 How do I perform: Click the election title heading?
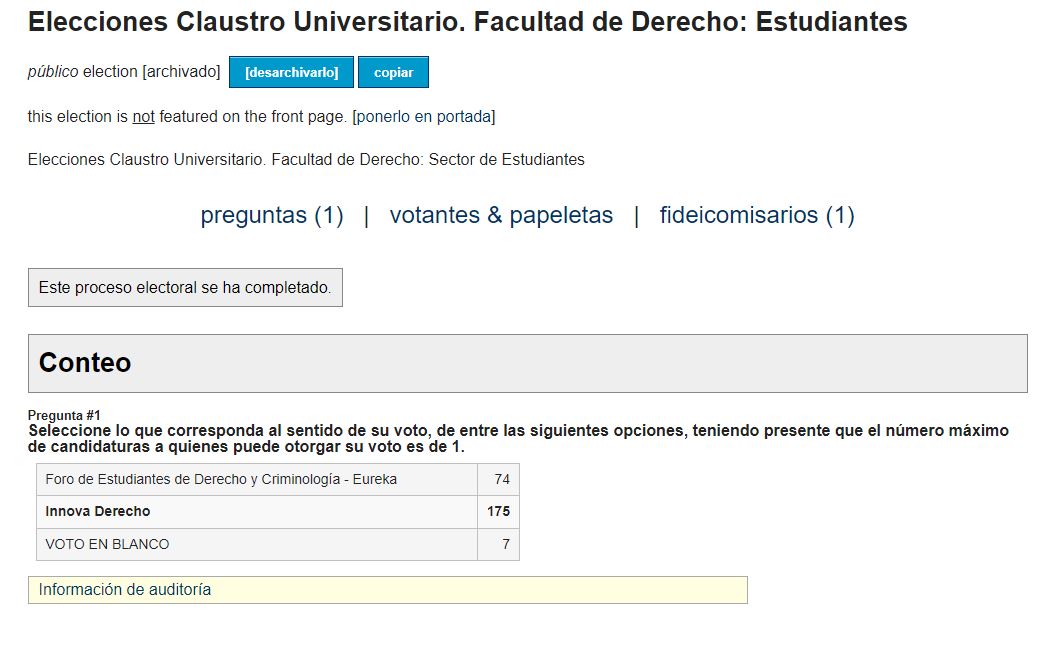tap(467, 22)
